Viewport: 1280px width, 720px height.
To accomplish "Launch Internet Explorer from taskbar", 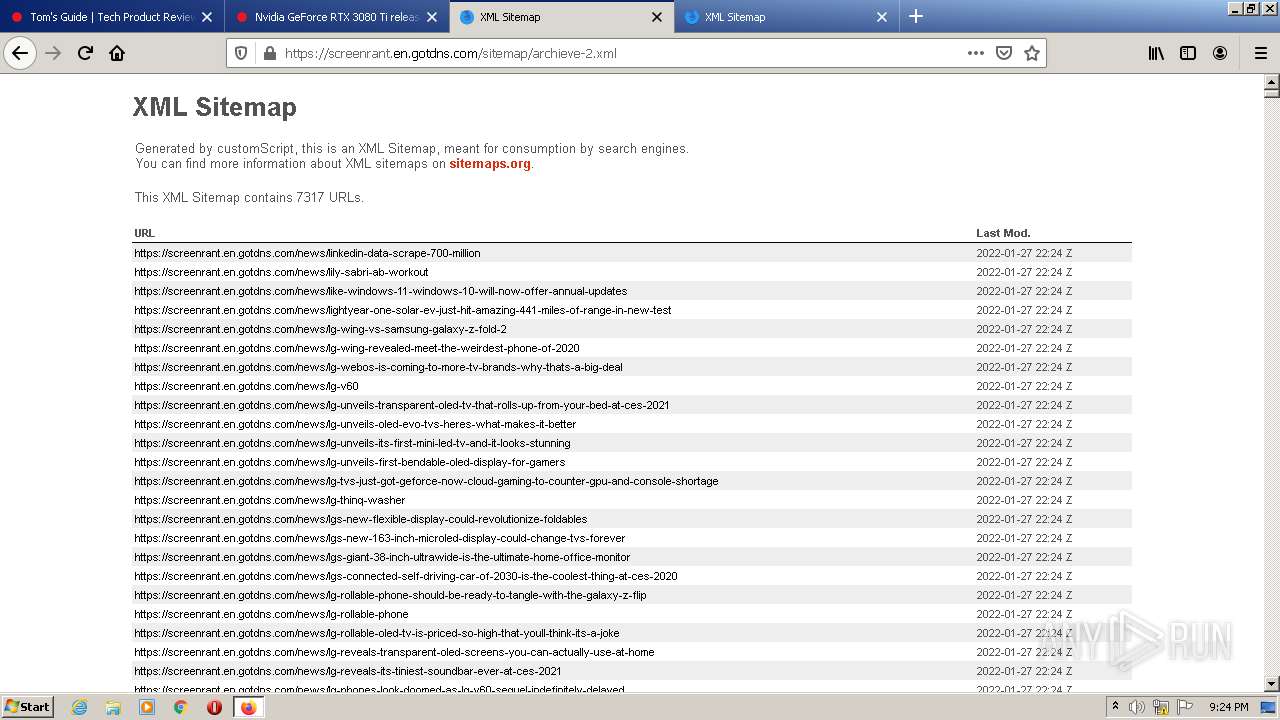I will pos(80,707).
